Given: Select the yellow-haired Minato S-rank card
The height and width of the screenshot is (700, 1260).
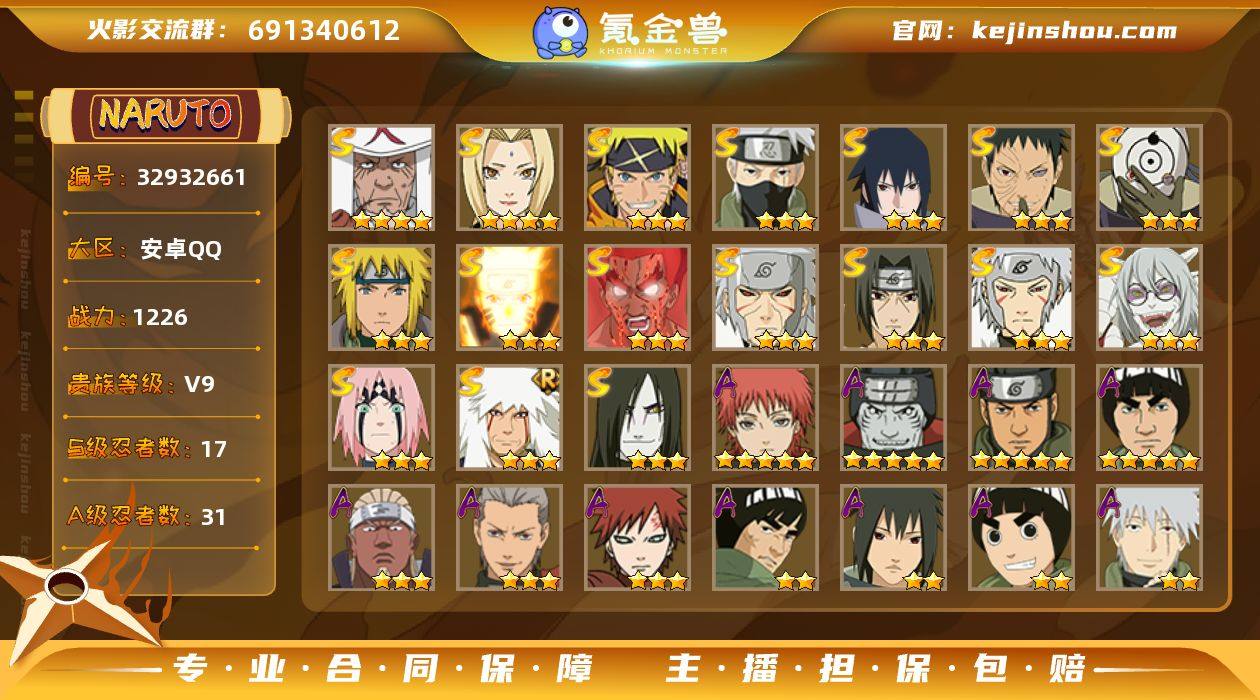Looking at the screenshot, I should (x=381, y=298).
